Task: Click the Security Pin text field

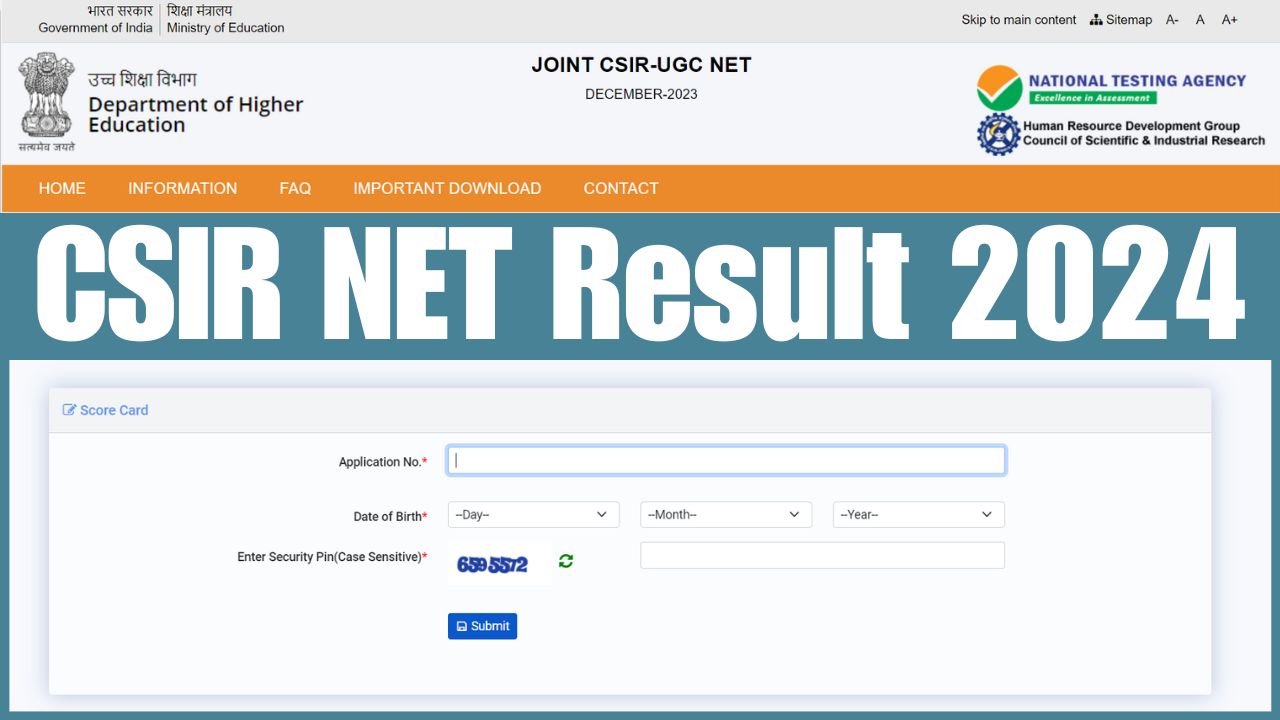Action: coord(822,556)
